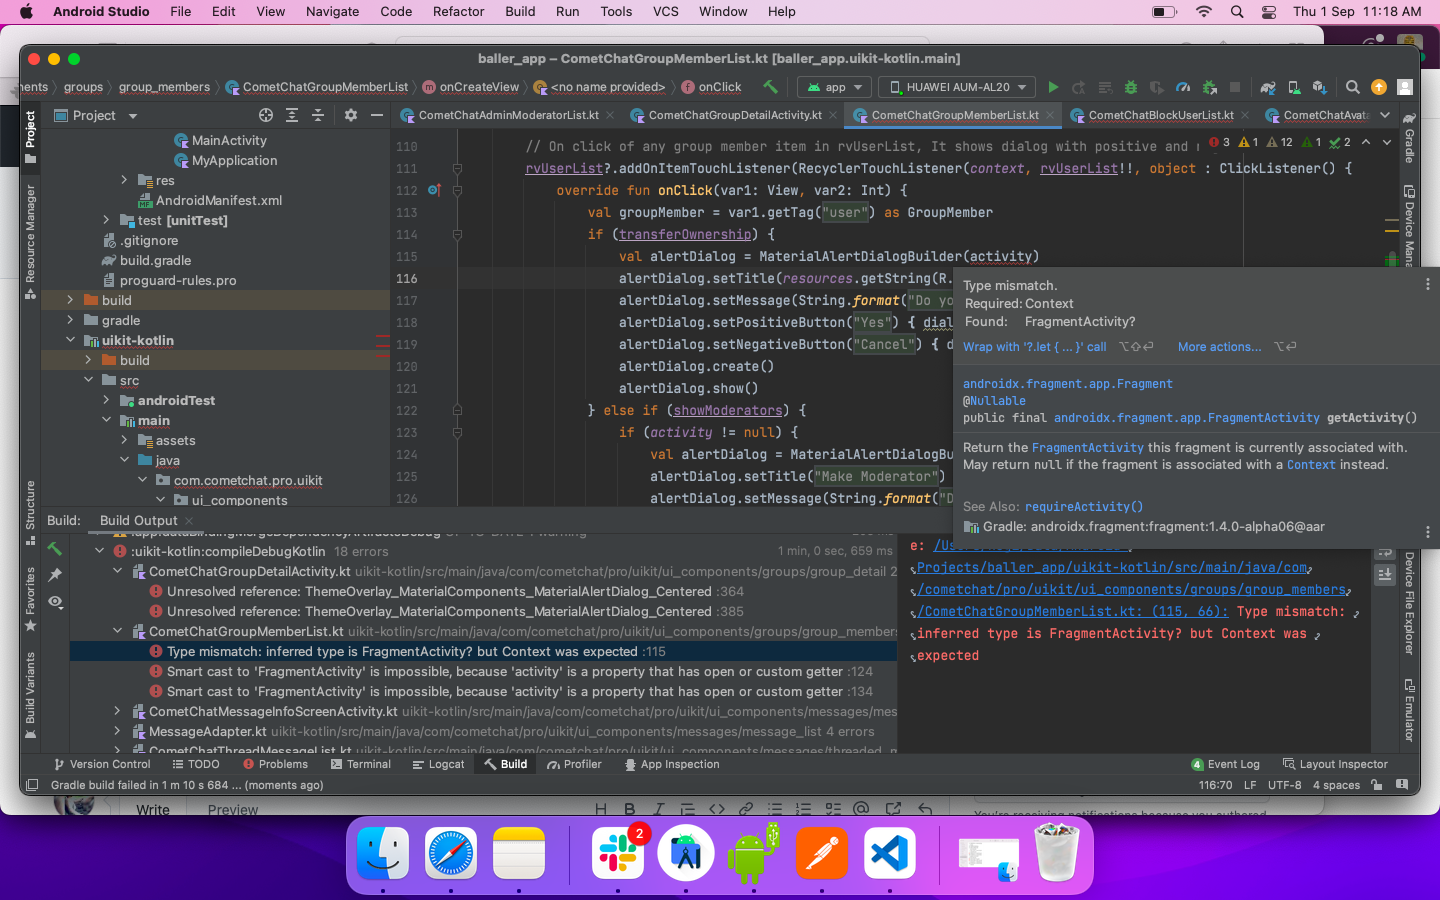Screen dimensions: 1440x900
Task: Expand the MessageAdapter.kt errors node
Action: pos(117,731)
